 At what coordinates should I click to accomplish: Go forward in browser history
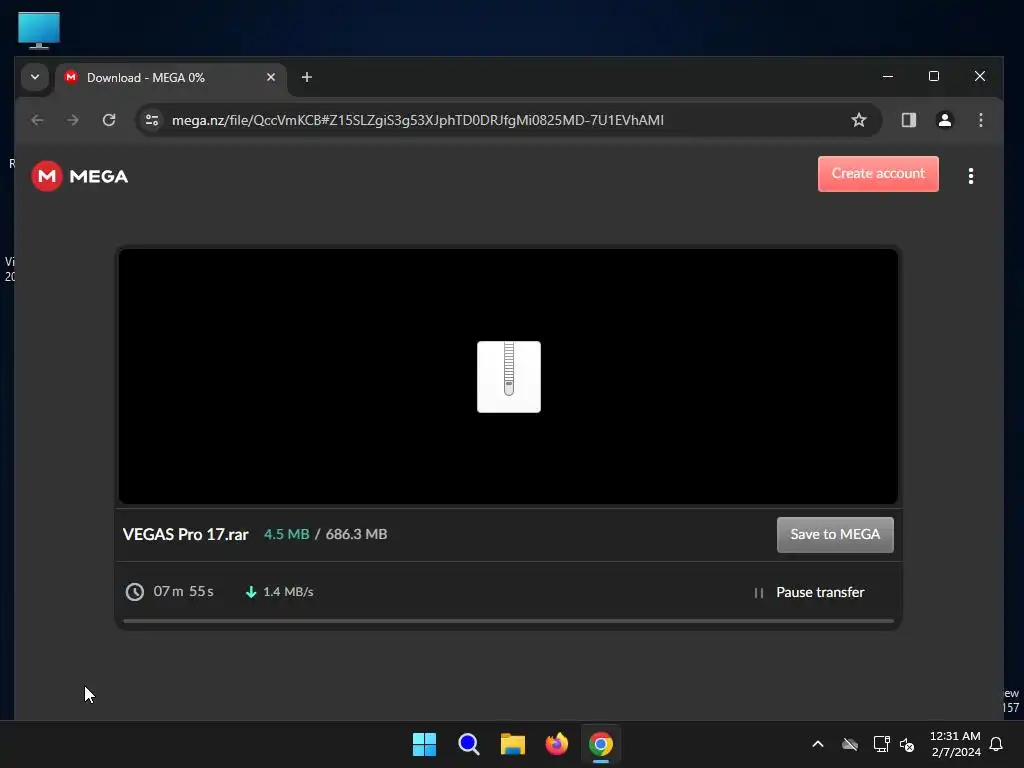[73, 120]
